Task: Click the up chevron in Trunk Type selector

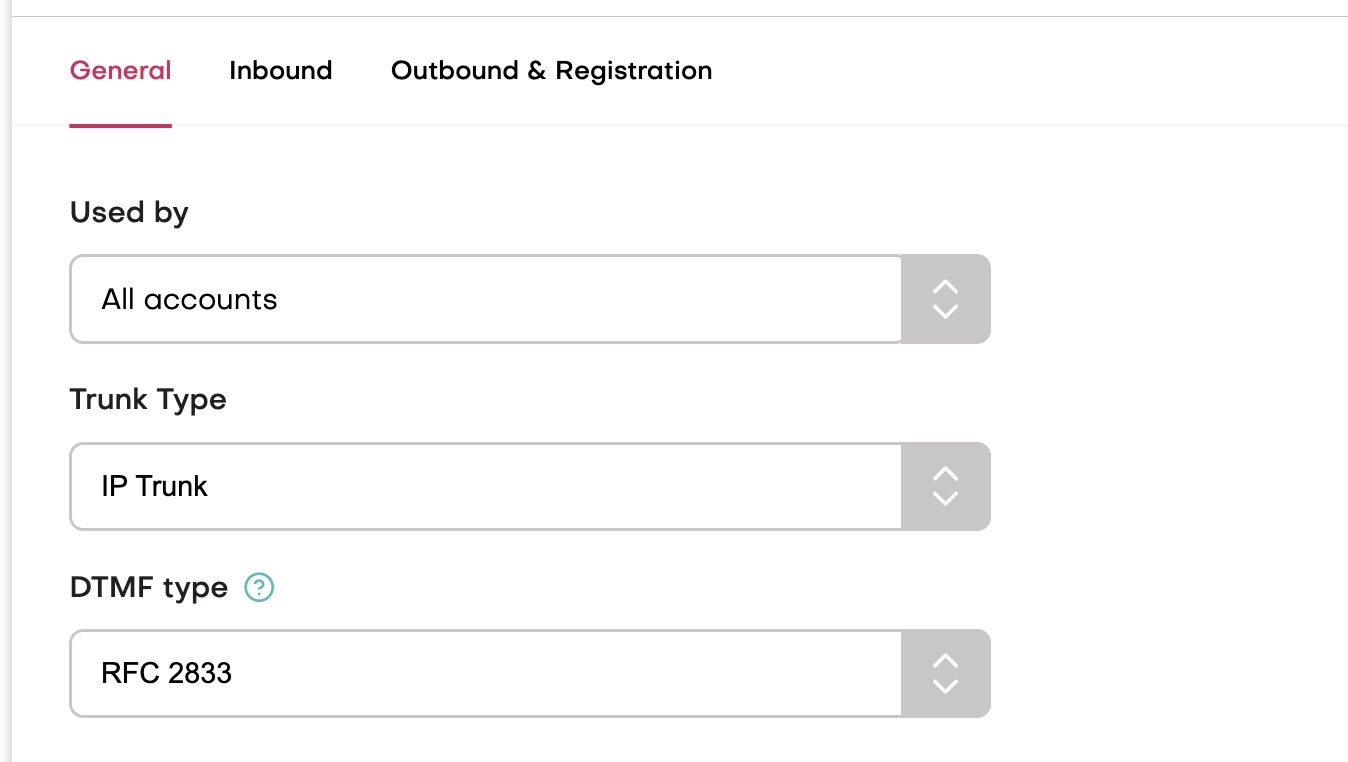Action: coord(945,474)
